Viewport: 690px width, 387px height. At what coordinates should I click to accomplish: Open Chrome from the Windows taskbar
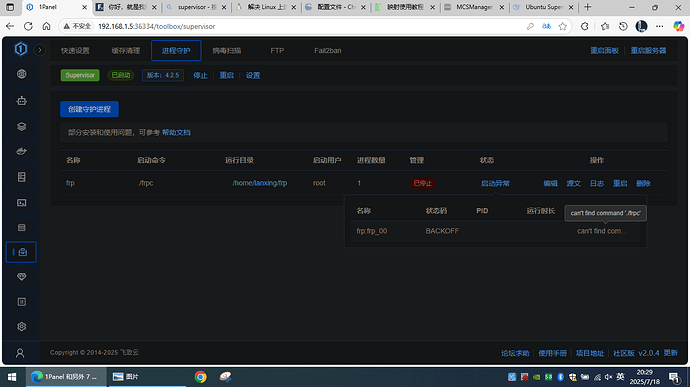[x=201, y=377]
